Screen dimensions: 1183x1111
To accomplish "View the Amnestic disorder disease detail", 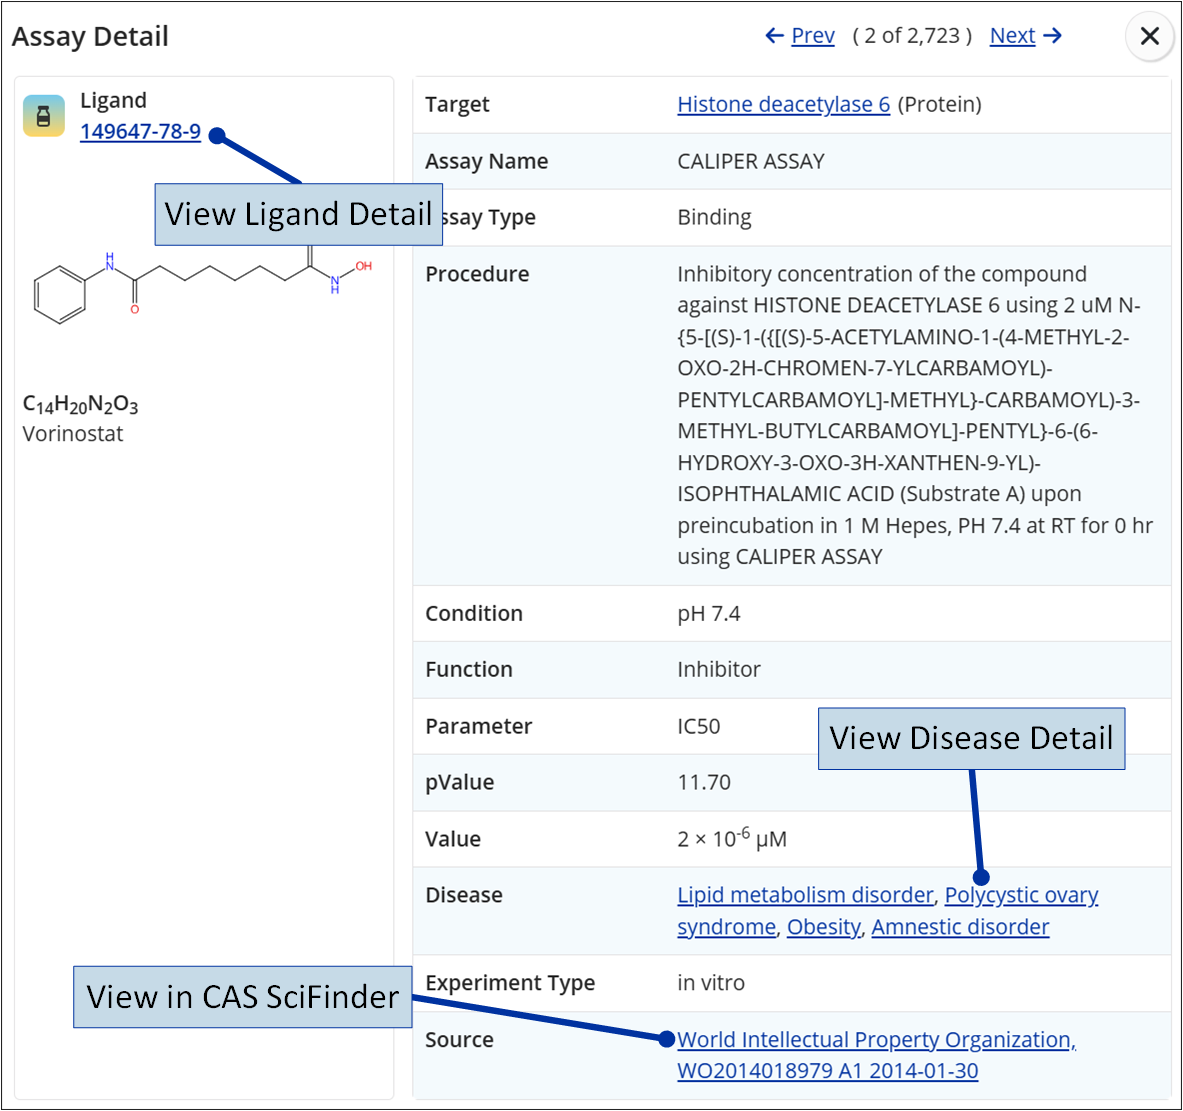I will (960, 927).
